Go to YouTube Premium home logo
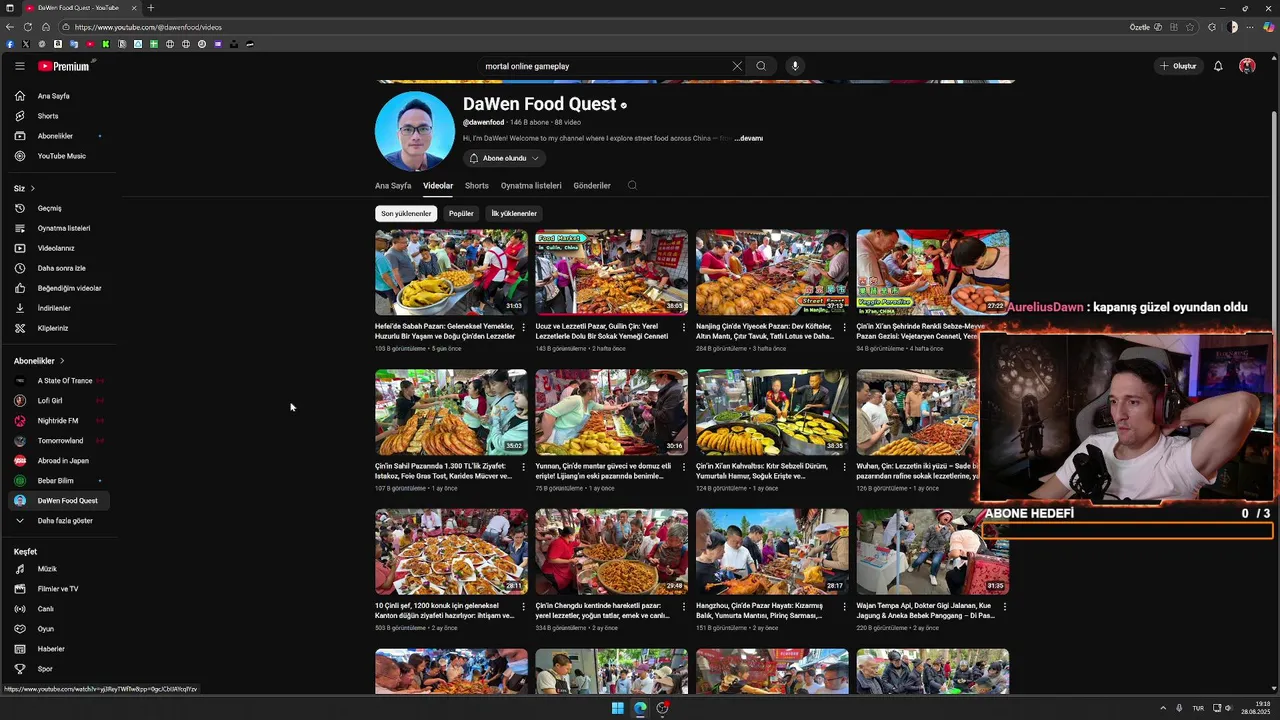Screen dimensions: 1280x720 (x=66, y=66)
